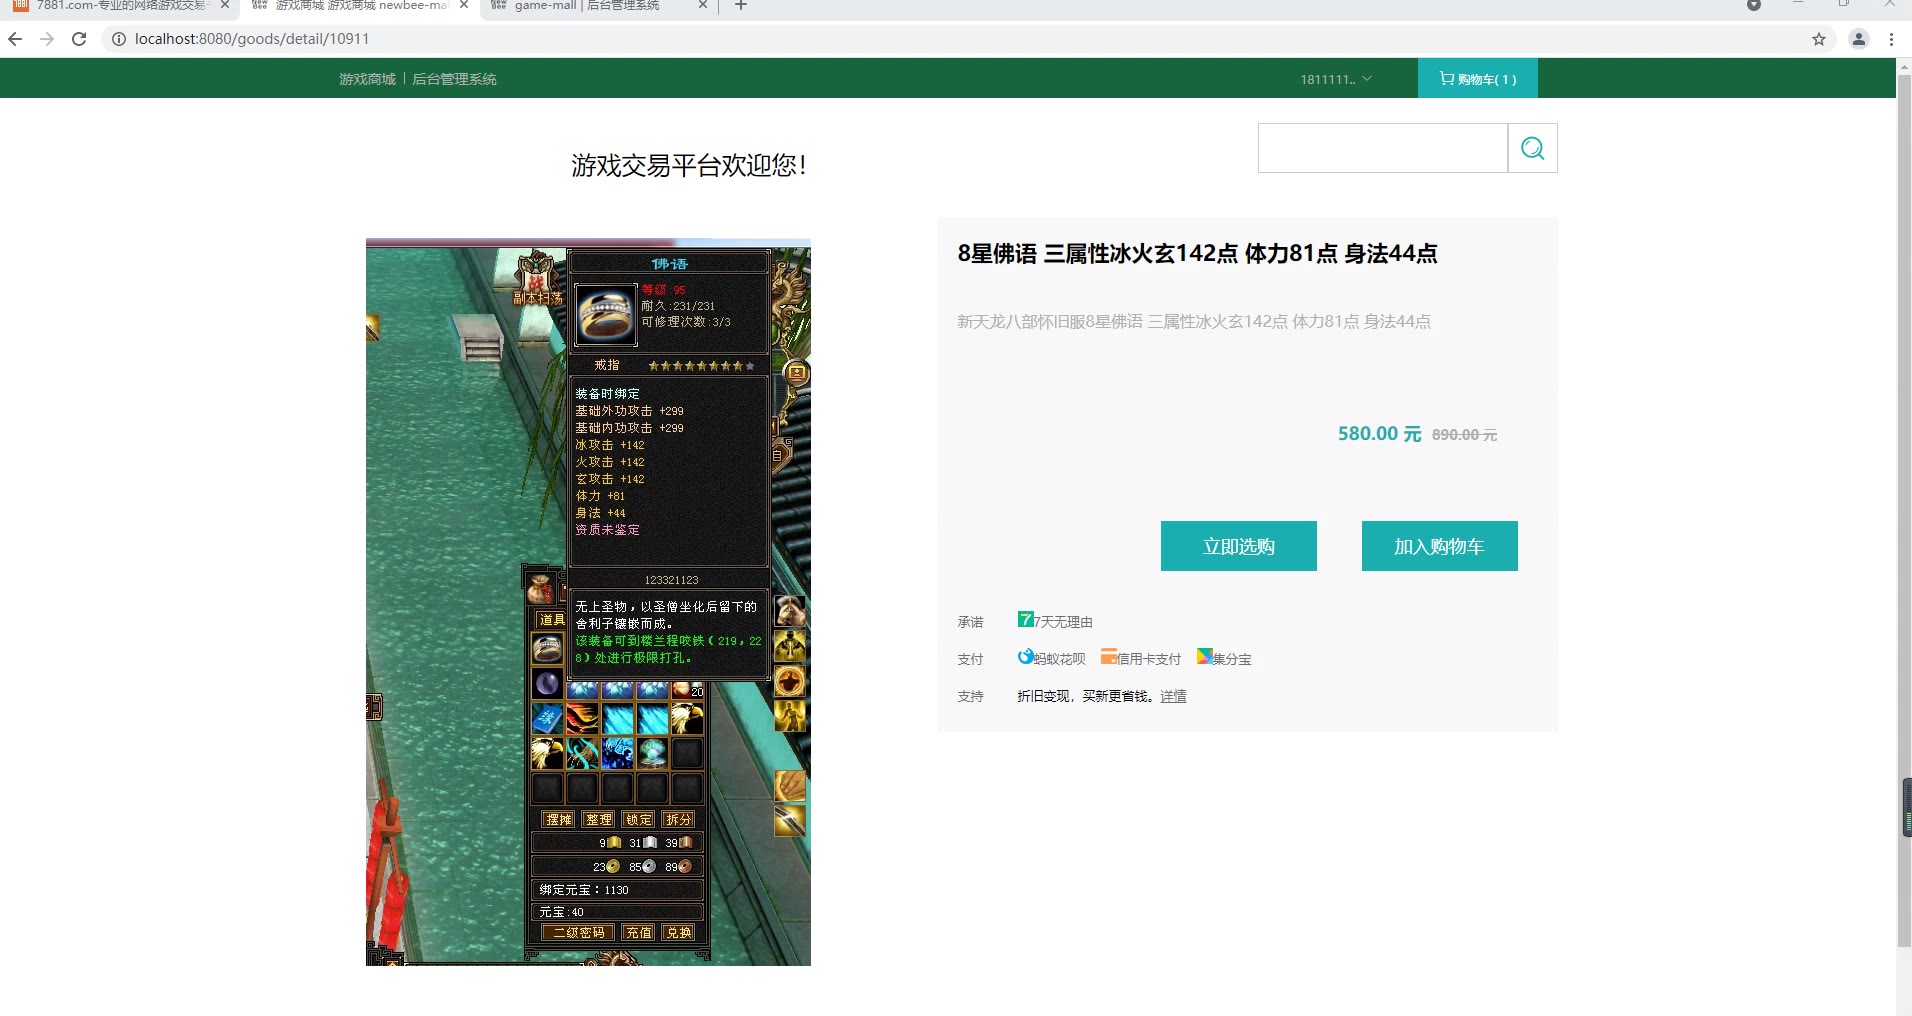The width and height of the screenshot is (1912, 1016).
Task: Open the browser profile avatar icon
Action: click(x=1859, y=39)
